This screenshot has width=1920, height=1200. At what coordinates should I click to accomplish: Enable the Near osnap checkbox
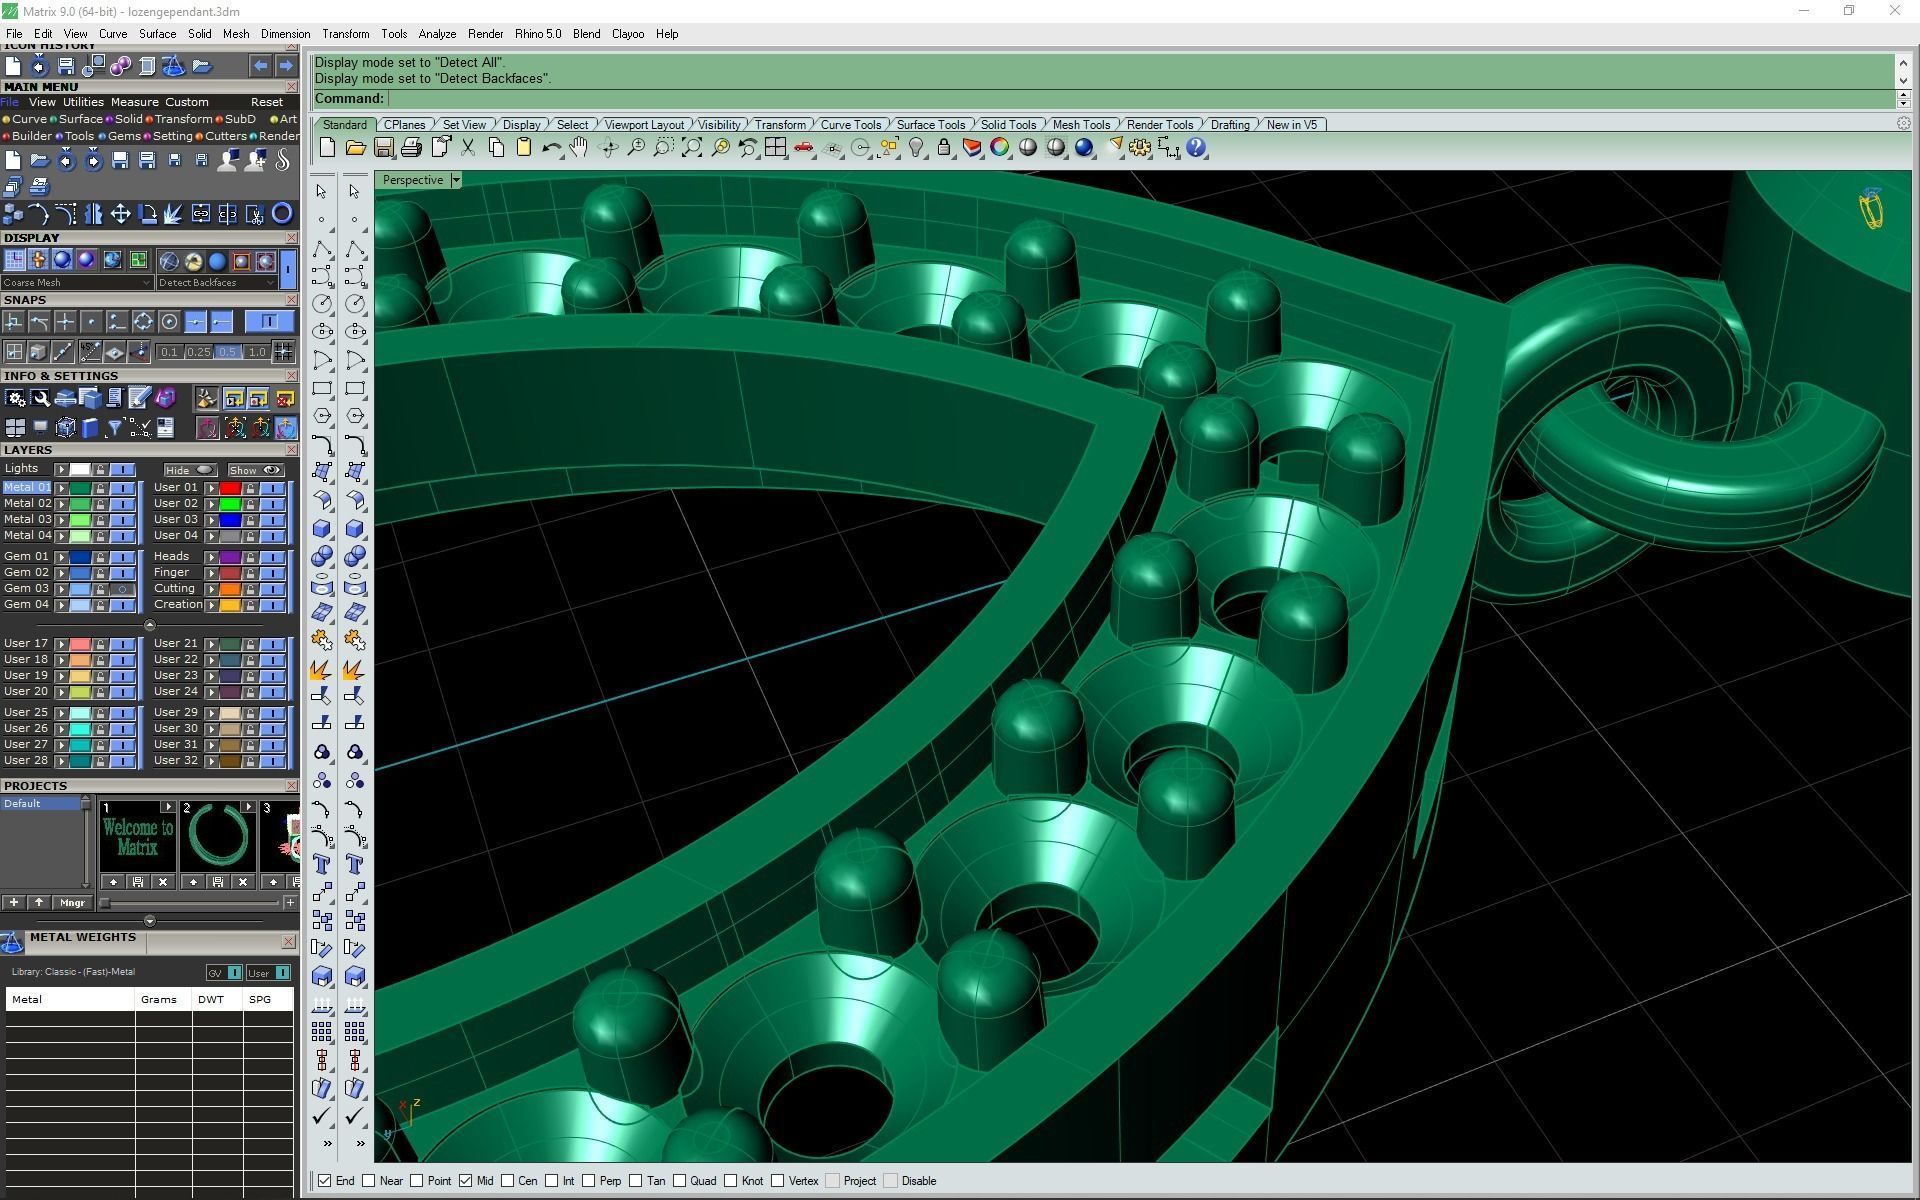pyautogui.click(x=369, y=1181)
